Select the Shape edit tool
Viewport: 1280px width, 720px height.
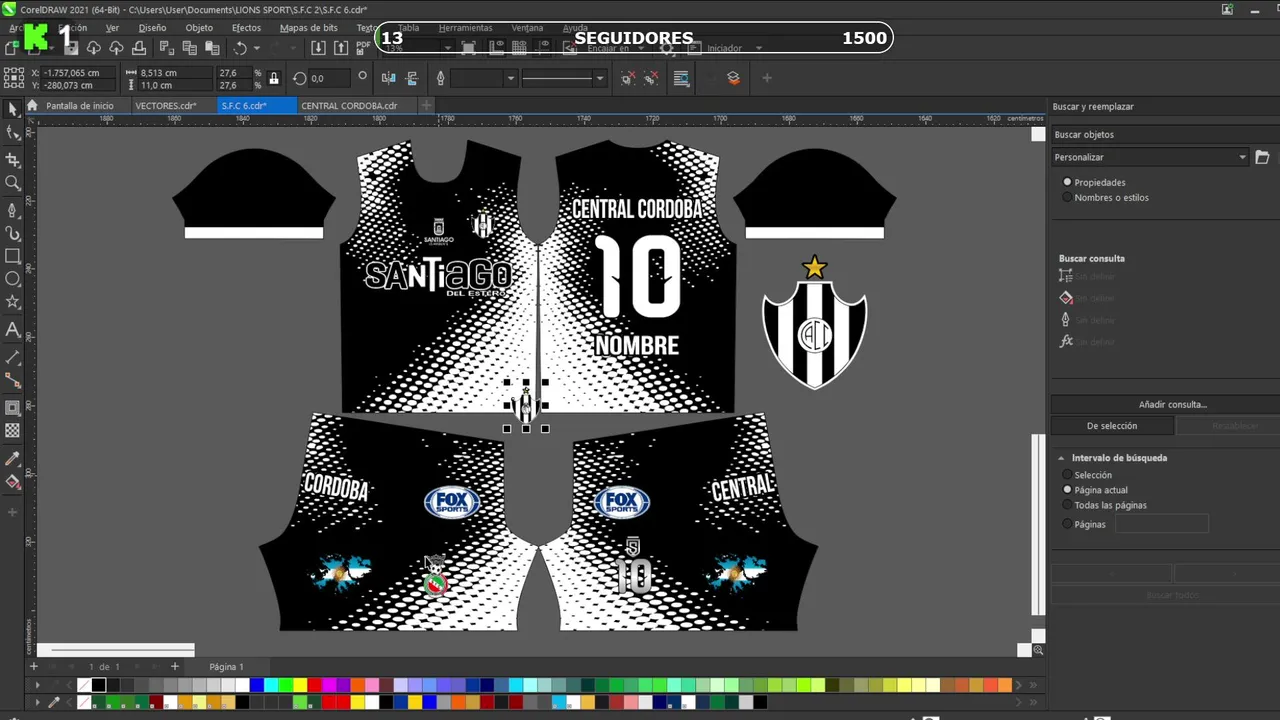tap(12, 133)
